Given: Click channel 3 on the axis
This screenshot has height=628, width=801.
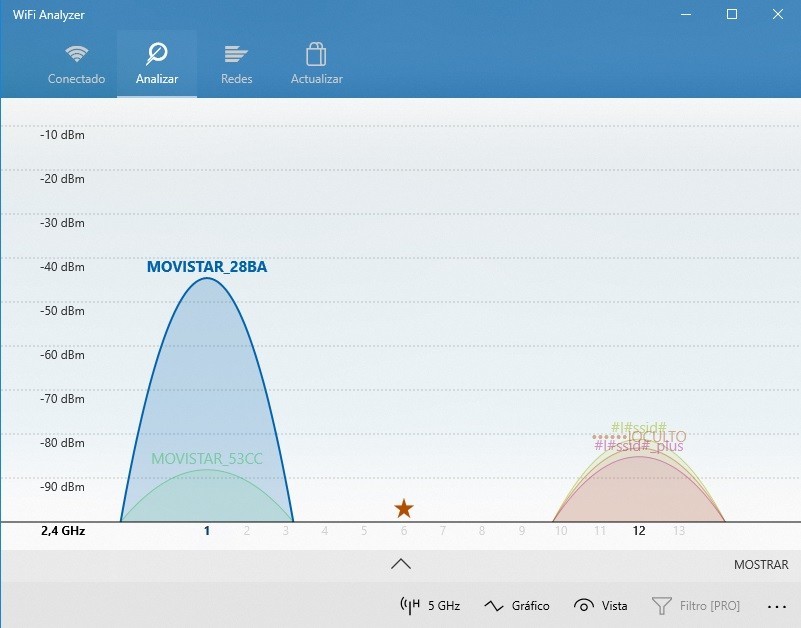Looking at the screenshot, I should (x=286, y=531).
